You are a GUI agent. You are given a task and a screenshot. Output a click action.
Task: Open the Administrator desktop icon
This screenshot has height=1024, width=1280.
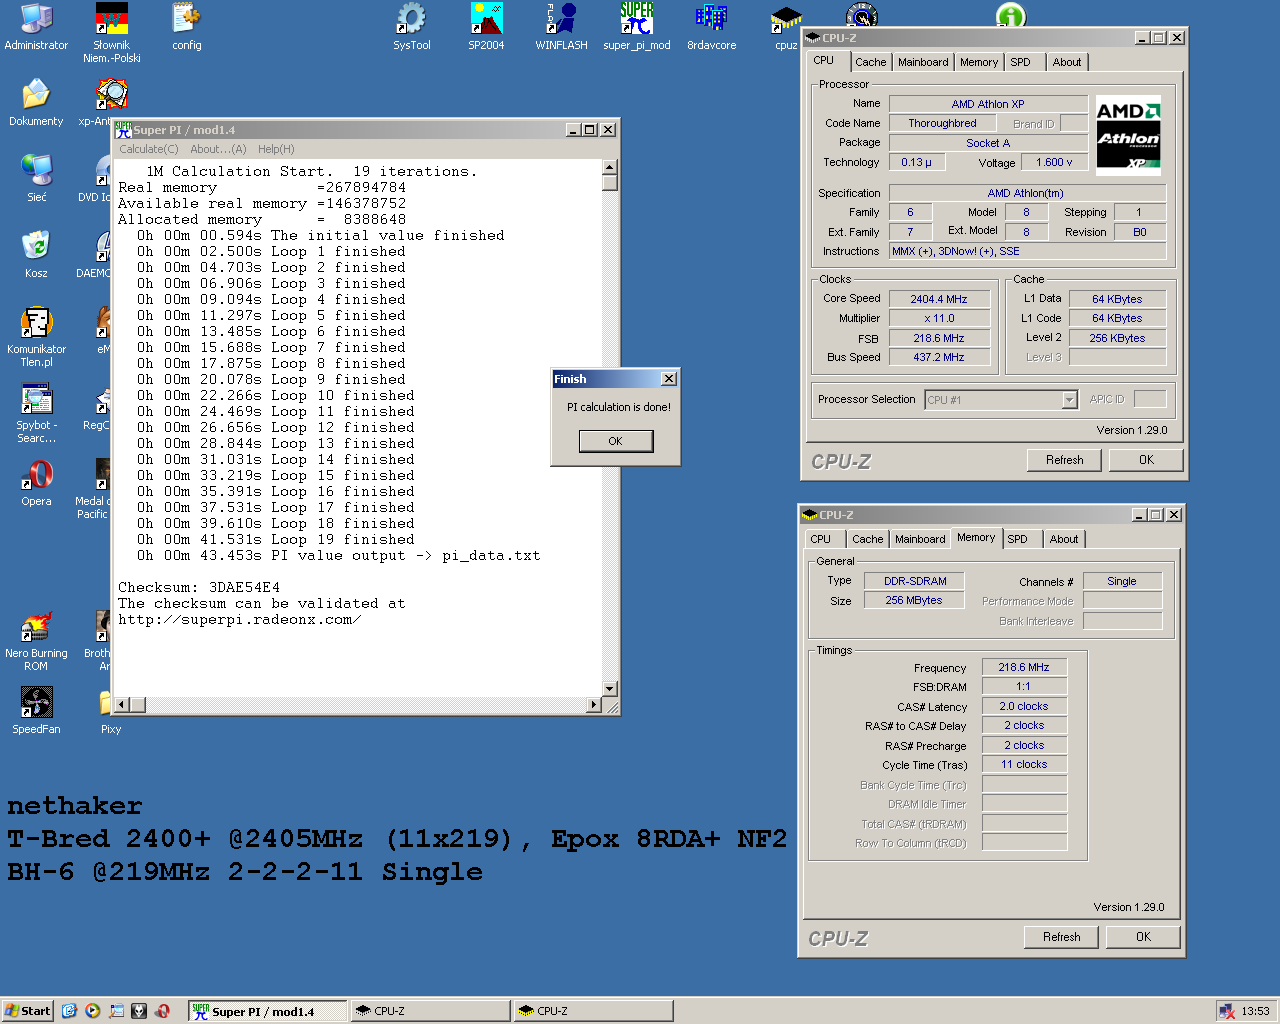click(36, 27)
